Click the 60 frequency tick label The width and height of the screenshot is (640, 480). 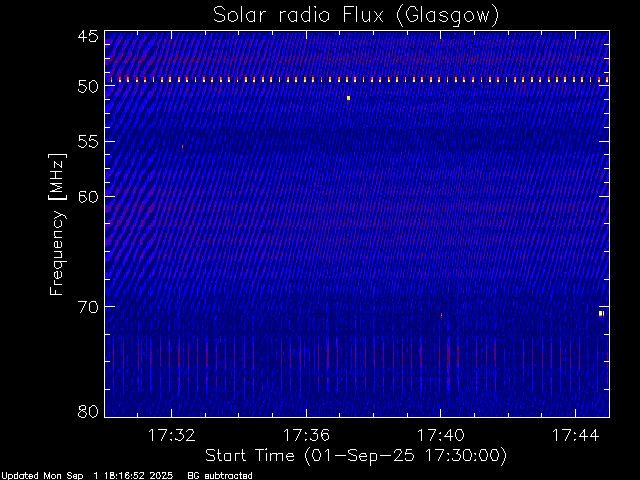(88, 196)
